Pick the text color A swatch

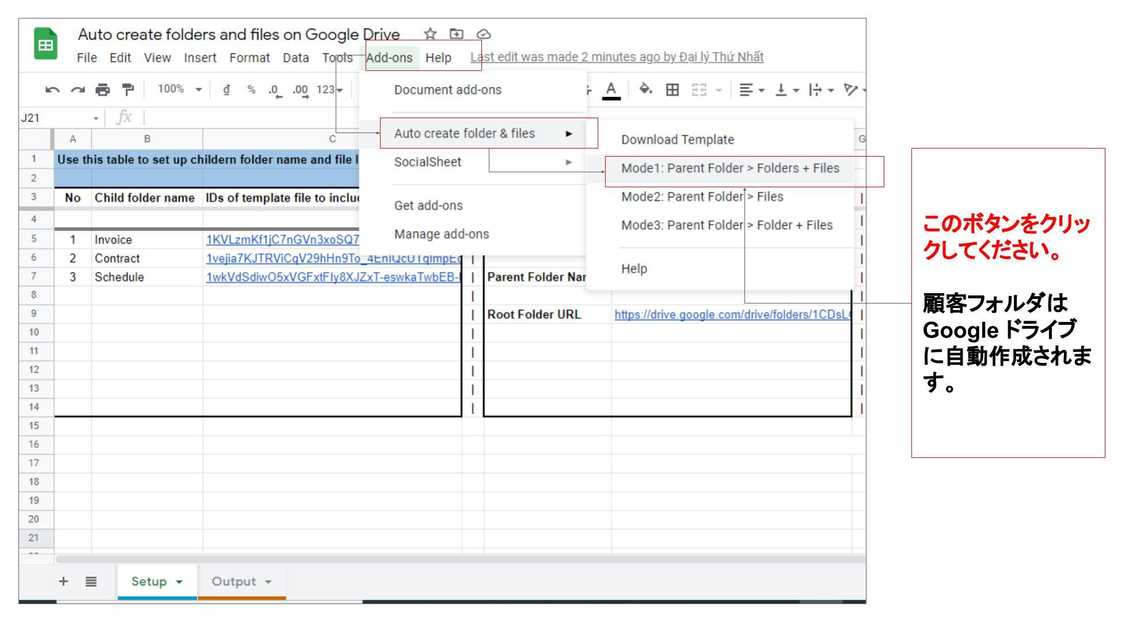point(611,90)
